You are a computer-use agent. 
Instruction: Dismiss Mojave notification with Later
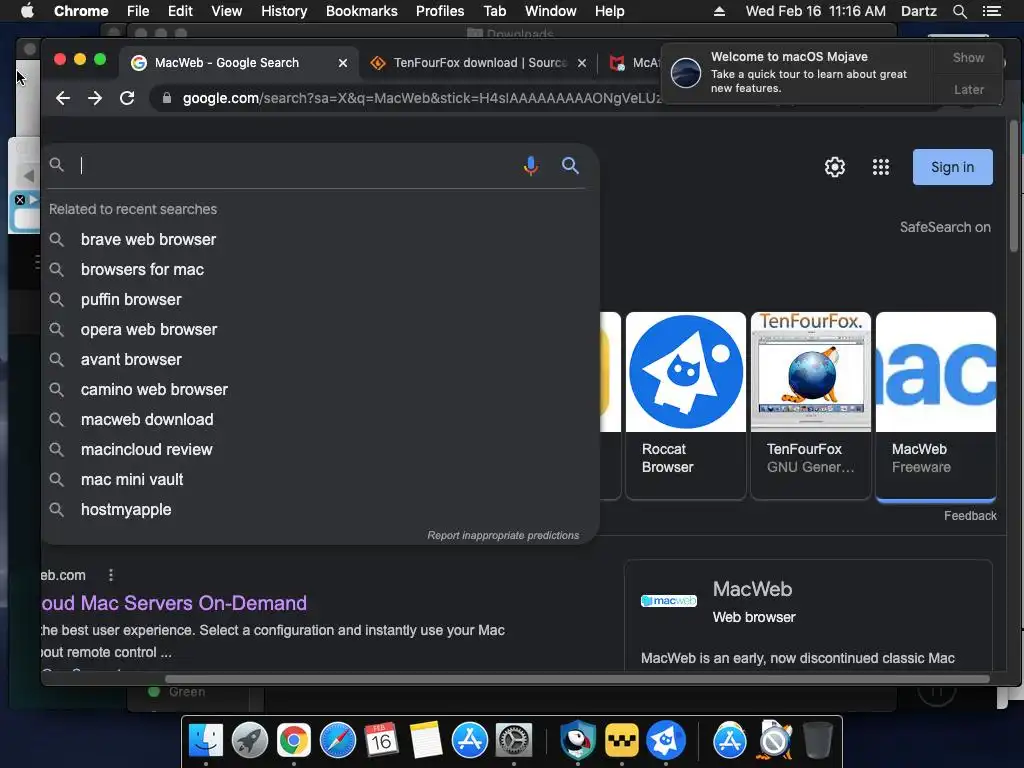coord(968,89)
